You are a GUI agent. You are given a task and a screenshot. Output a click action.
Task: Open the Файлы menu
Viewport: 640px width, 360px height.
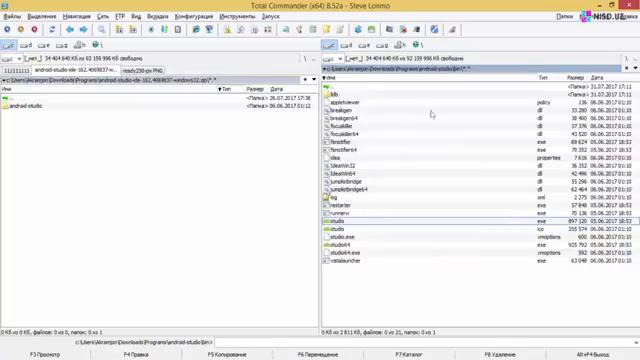[x=12, y=16]
